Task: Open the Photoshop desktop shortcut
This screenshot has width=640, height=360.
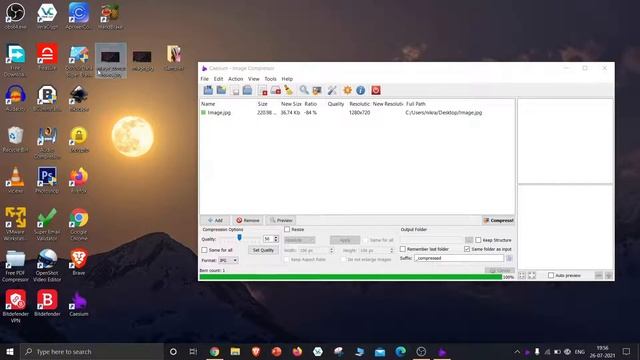Action: click(47, 180)
